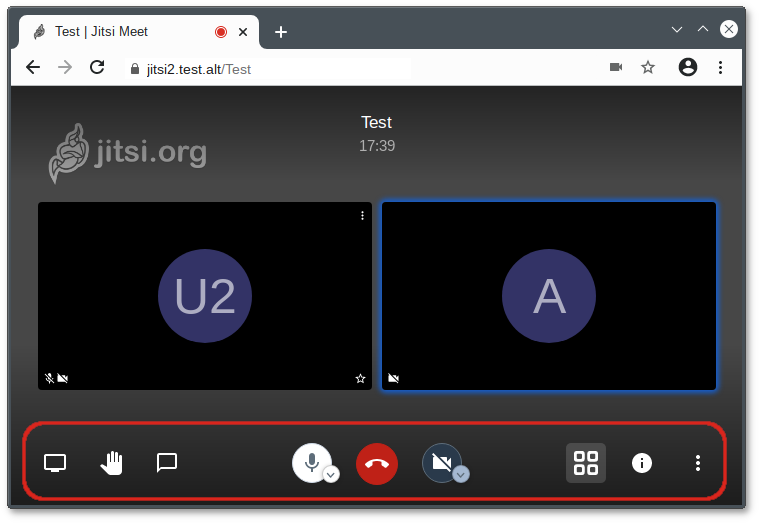Image resolution: width=759 pixels, height=523 pixels.
Task: Toggle tile view layout
Action: pos(586,463)
